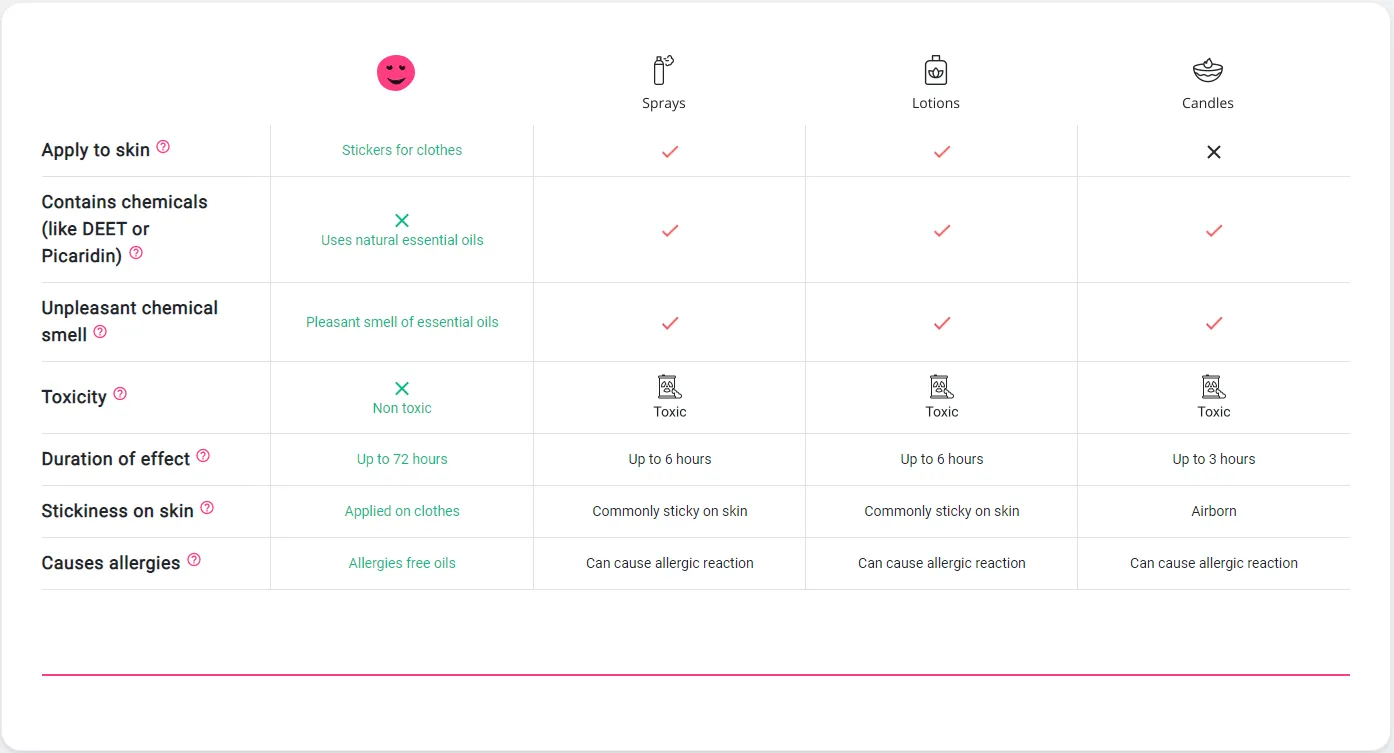Click Sprays checkmark in Apply to skin row
The height and width of the screenshot is (753, 1394).
[x=670, y=152]
